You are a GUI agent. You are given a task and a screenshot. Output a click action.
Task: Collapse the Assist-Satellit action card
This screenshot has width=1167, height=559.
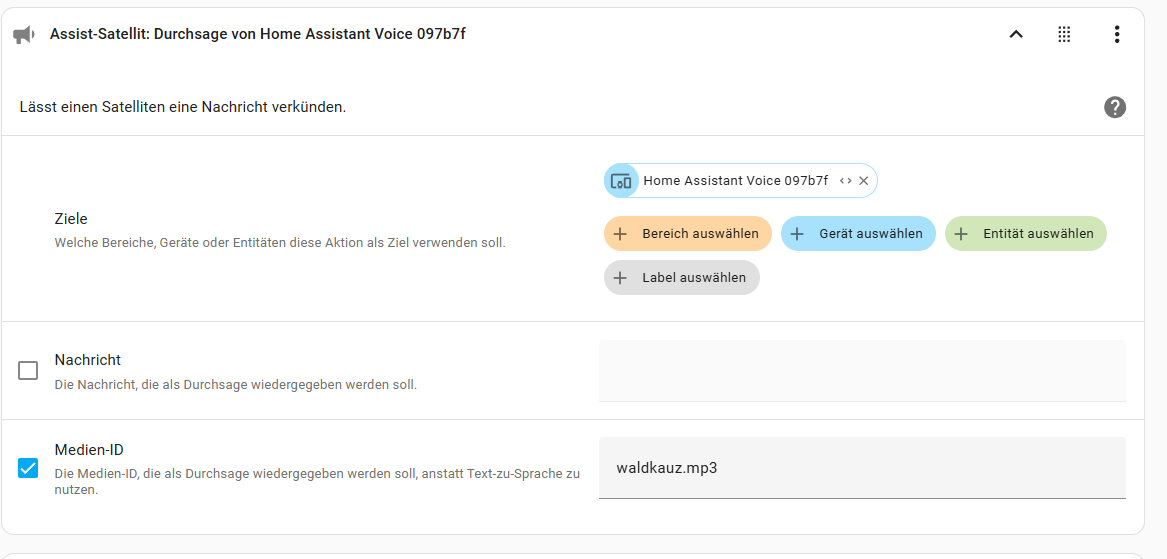point(1015,34)
